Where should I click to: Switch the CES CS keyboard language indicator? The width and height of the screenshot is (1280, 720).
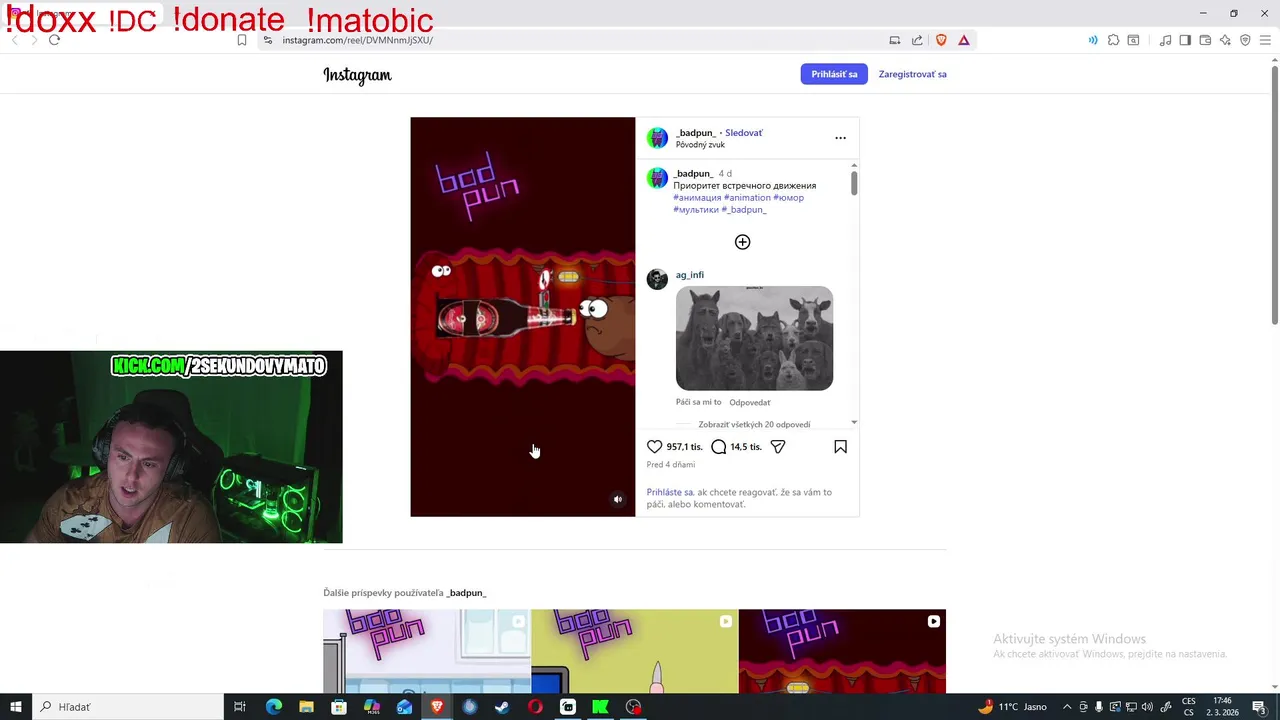coord(1189,707)
